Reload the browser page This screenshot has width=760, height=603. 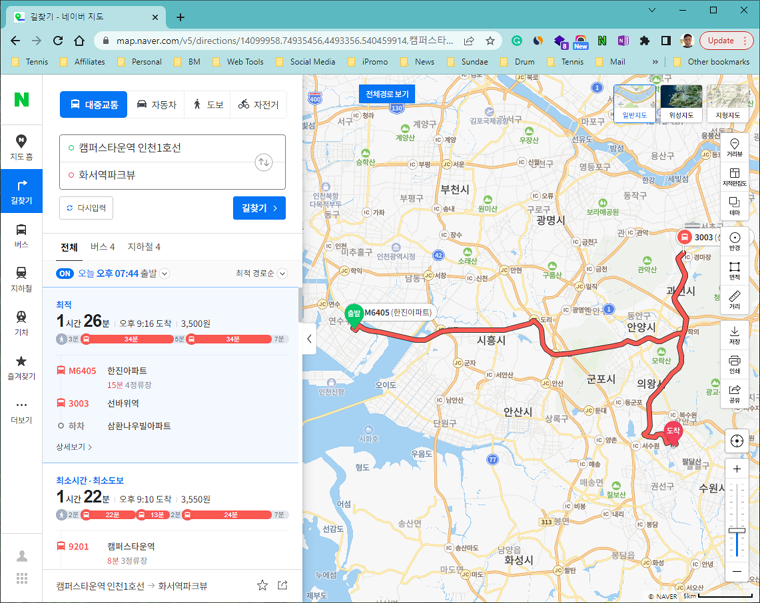[58, 41]
